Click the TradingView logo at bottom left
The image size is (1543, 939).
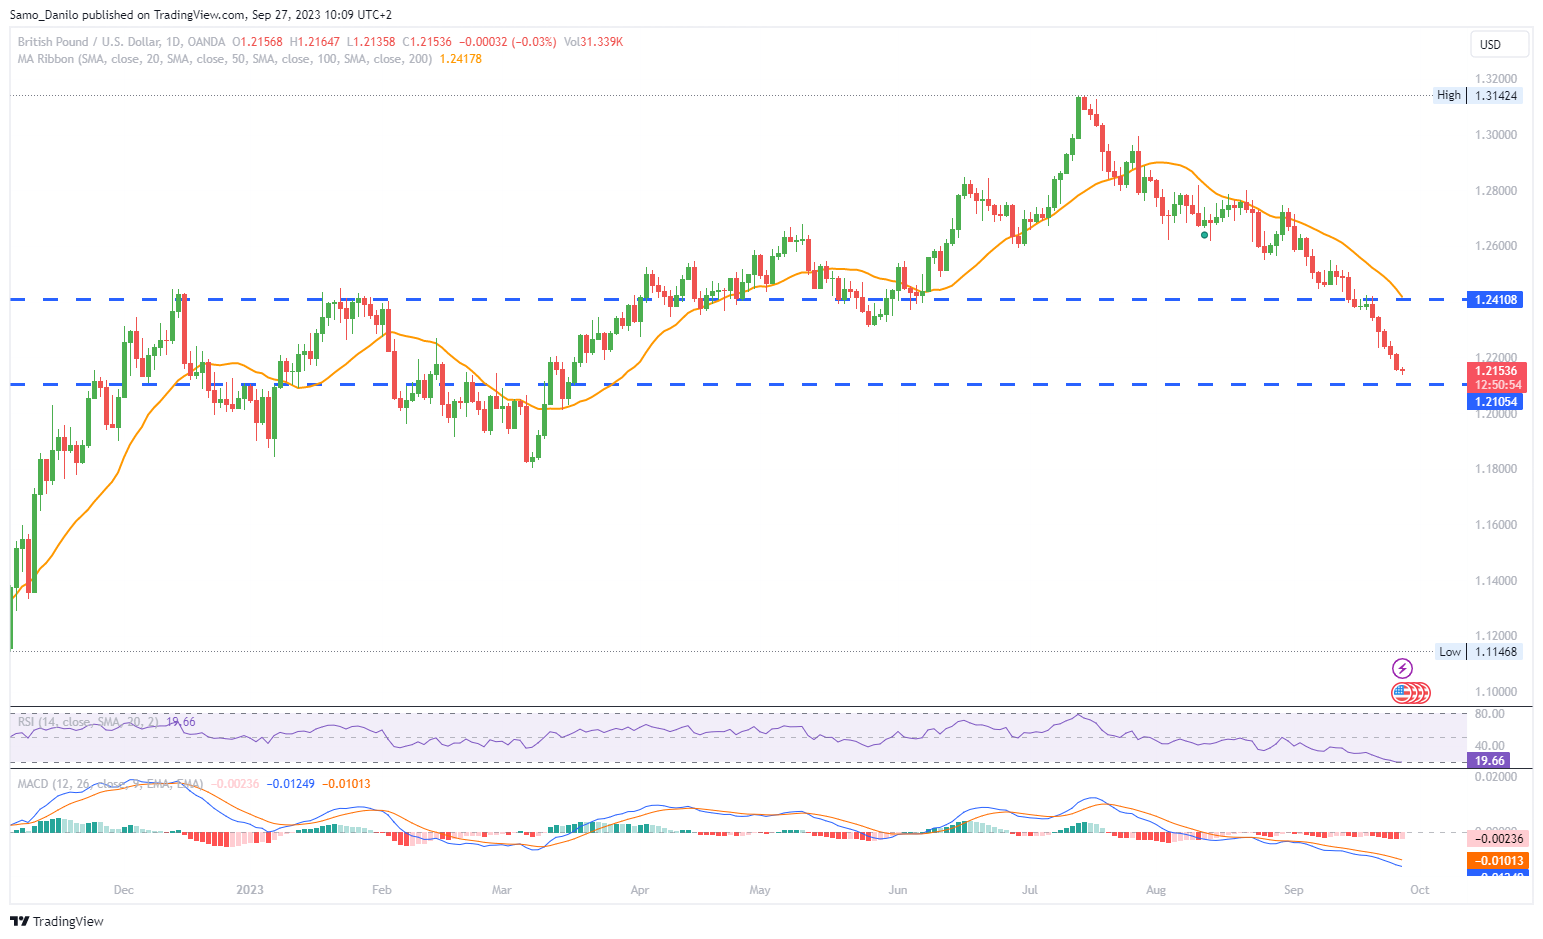click(x=57, y=921)
